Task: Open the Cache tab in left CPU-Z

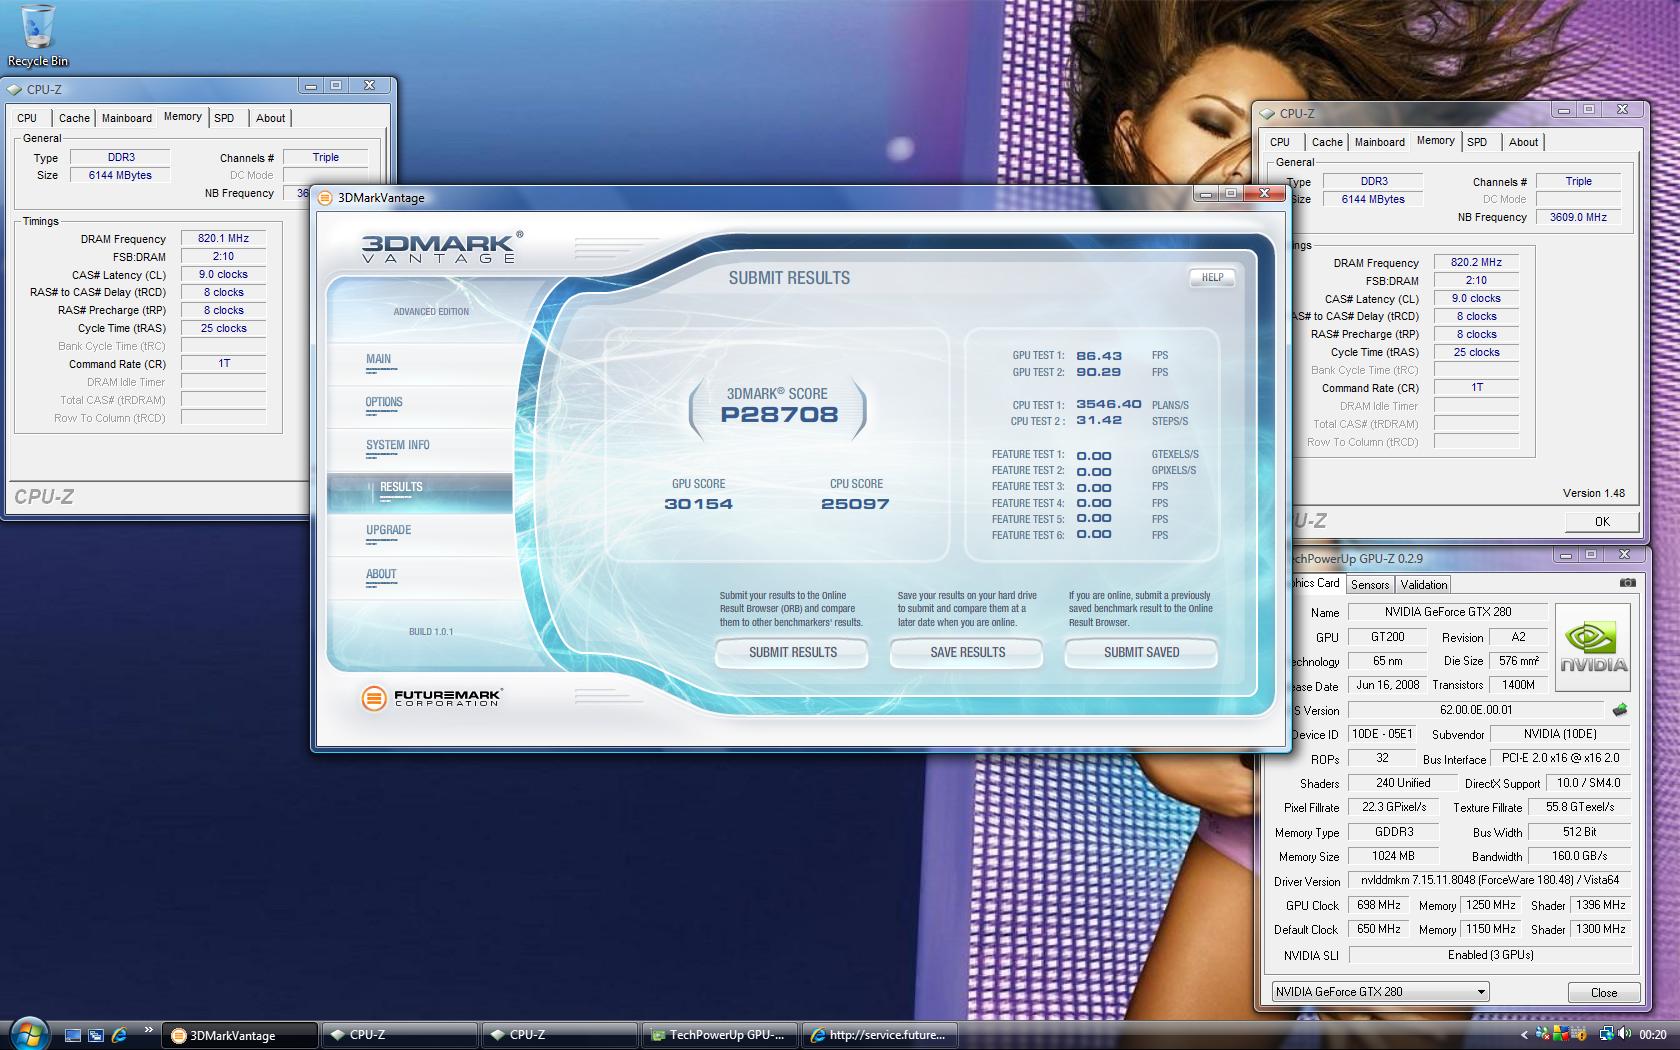Action: [x=74, y=118]
